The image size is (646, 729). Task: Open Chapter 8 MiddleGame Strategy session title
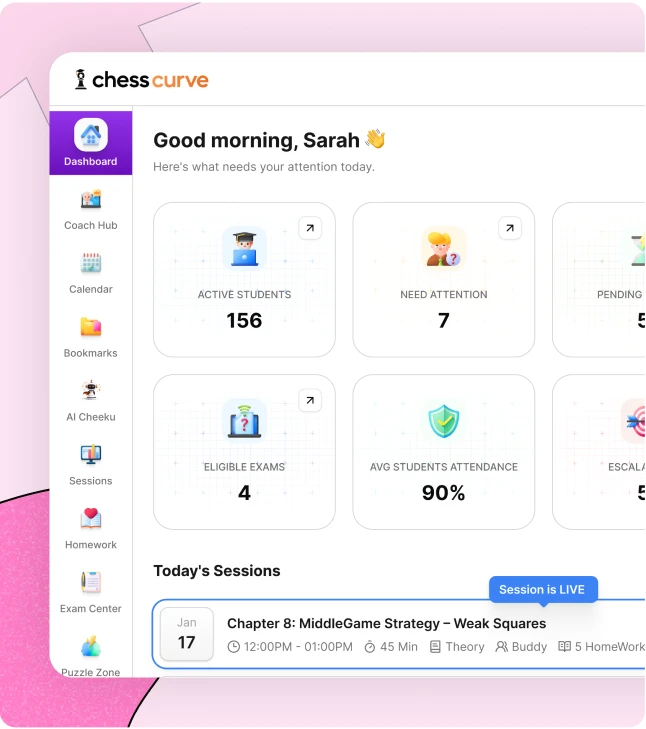click(386, 623)
